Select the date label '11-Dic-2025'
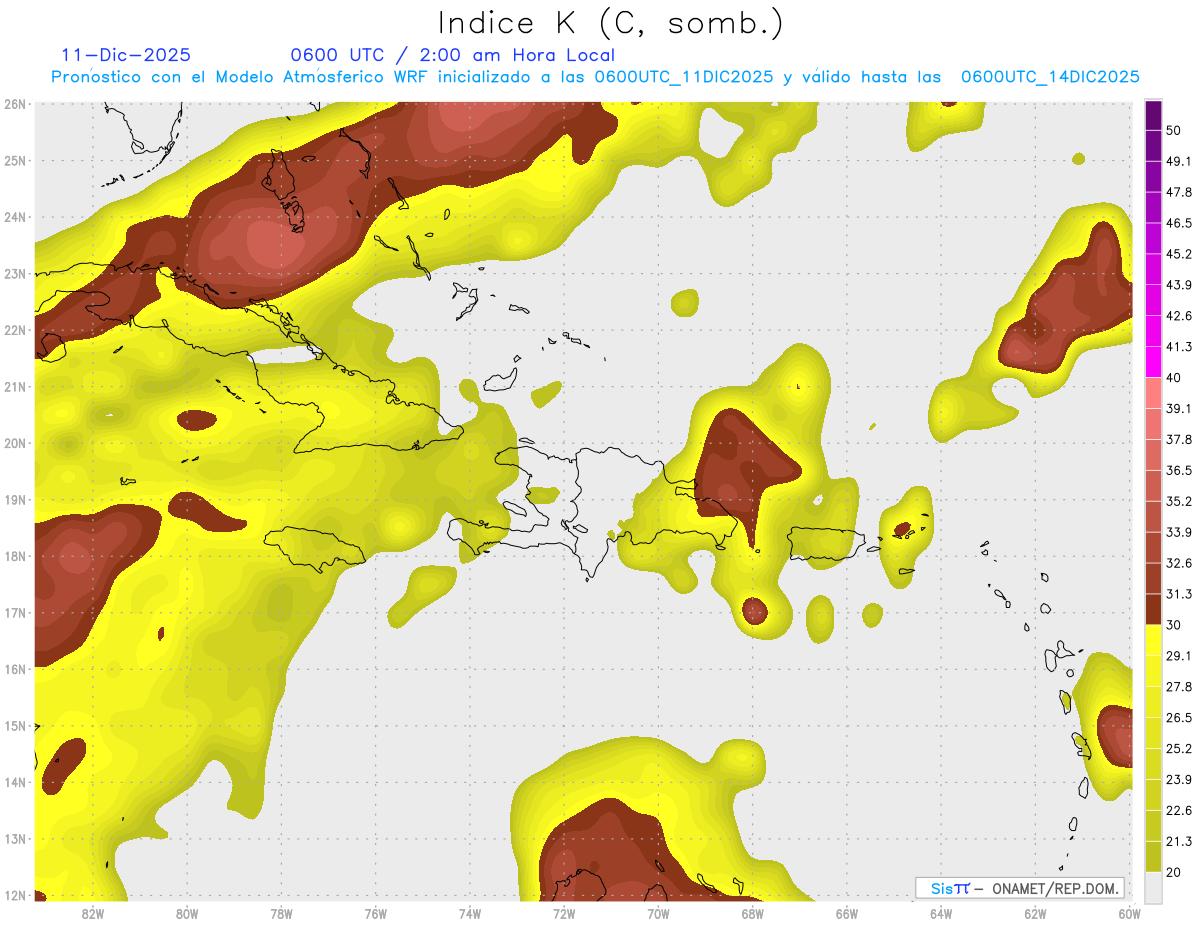 tap(126, 55)
